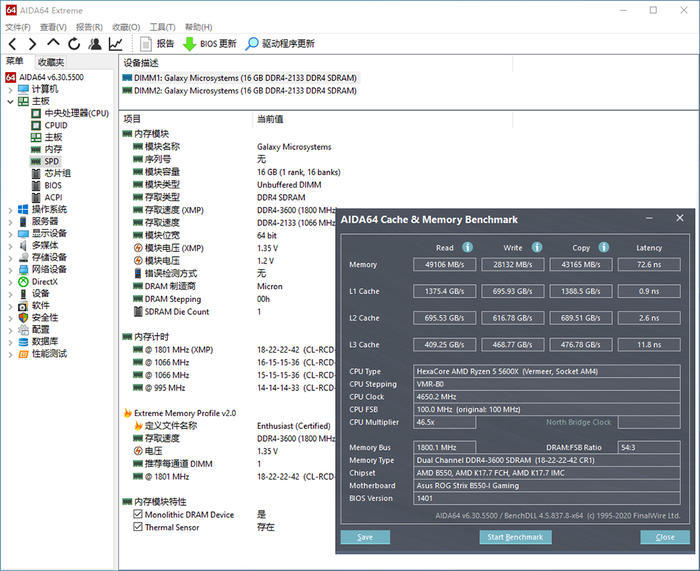This screenshot has height=571, width=700.
Task: Click Save in benchmark window
Action: [365, 537]
